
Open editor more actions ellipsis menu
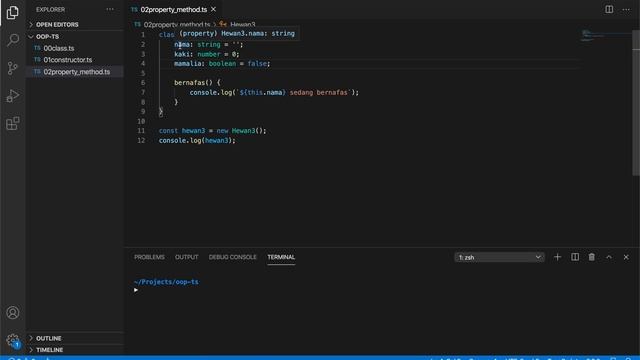click(x=626, y=9)
